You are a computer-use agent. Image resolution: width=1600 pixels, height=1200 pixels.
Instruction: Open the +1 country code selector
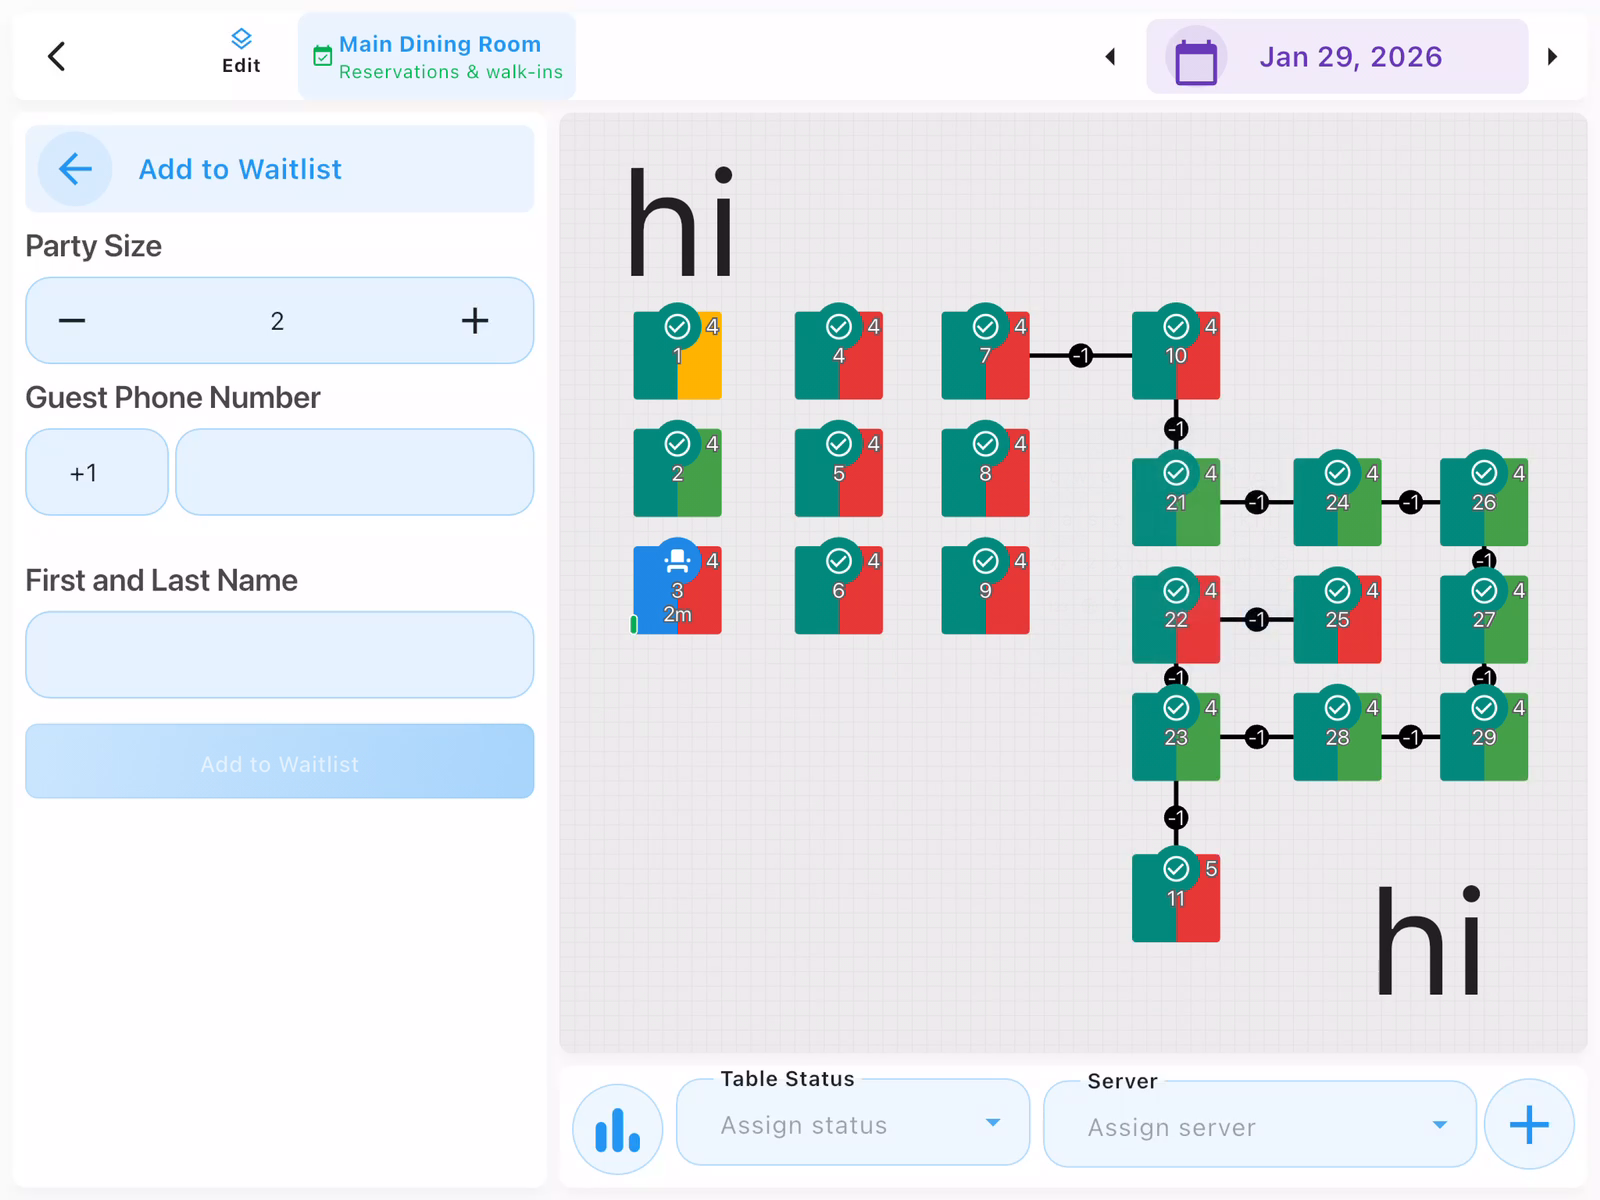[96, 472]
